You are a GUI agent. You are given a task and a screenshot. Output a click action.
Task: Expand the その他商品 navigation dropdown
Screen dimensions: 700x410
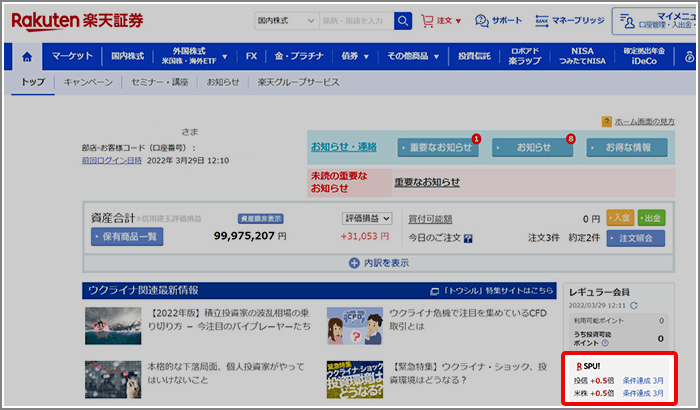point(436,57)
